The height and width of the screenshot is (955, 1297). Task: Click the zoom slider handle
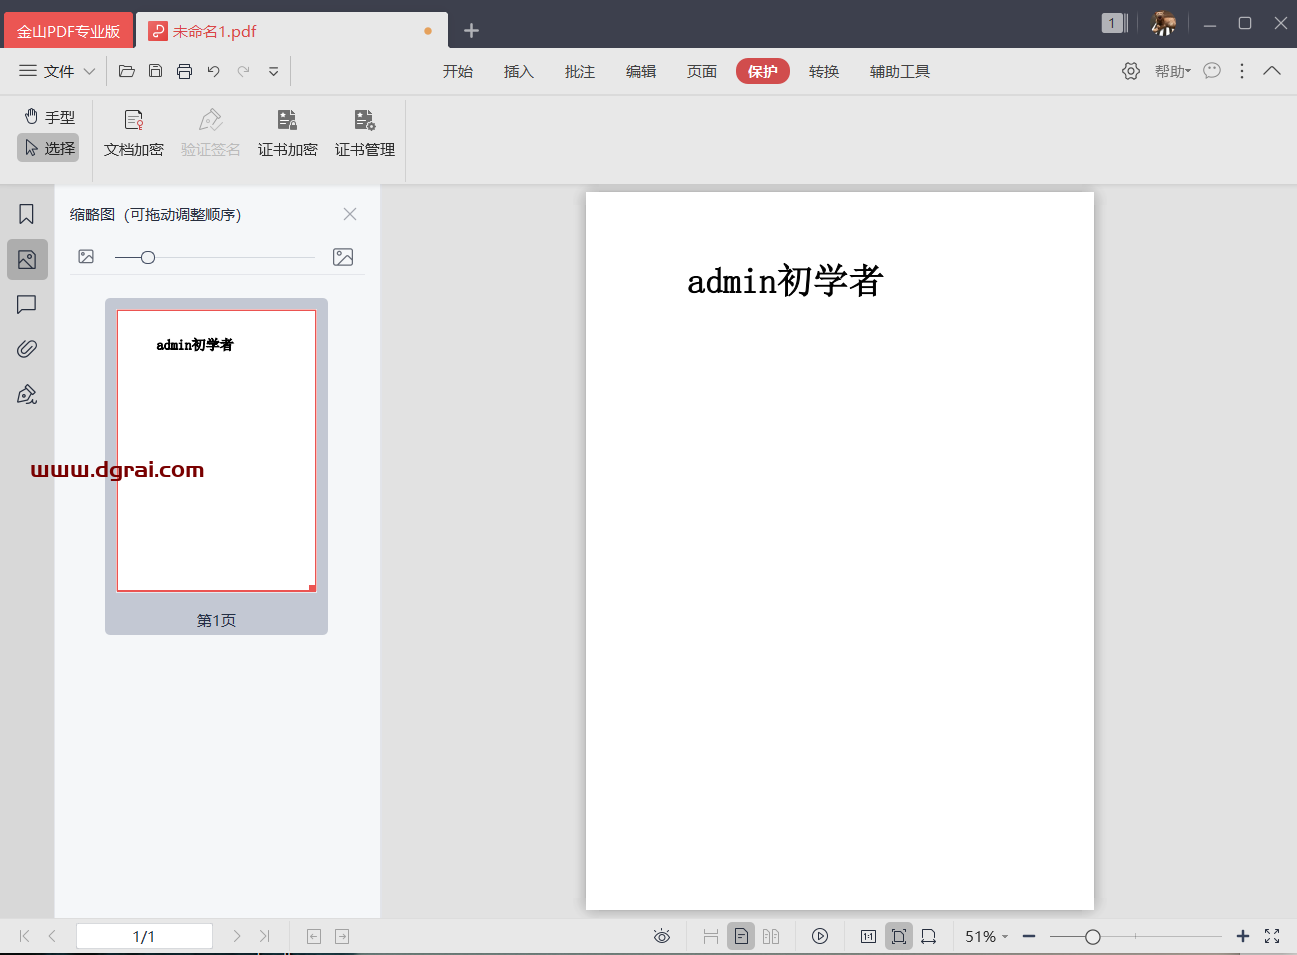[x=1093, y=937]
